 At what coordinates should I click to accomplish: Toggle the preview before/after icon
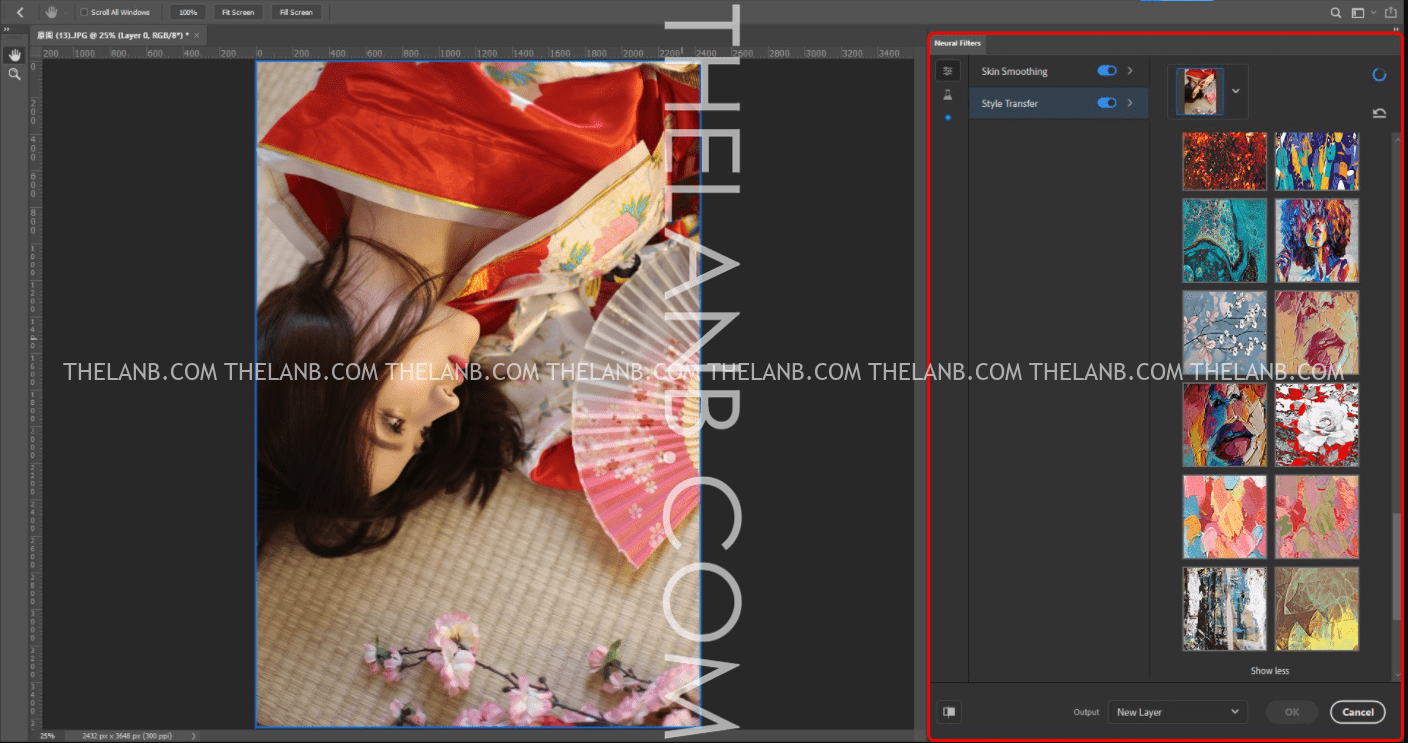pyautogui.click(x=949, y=712)
